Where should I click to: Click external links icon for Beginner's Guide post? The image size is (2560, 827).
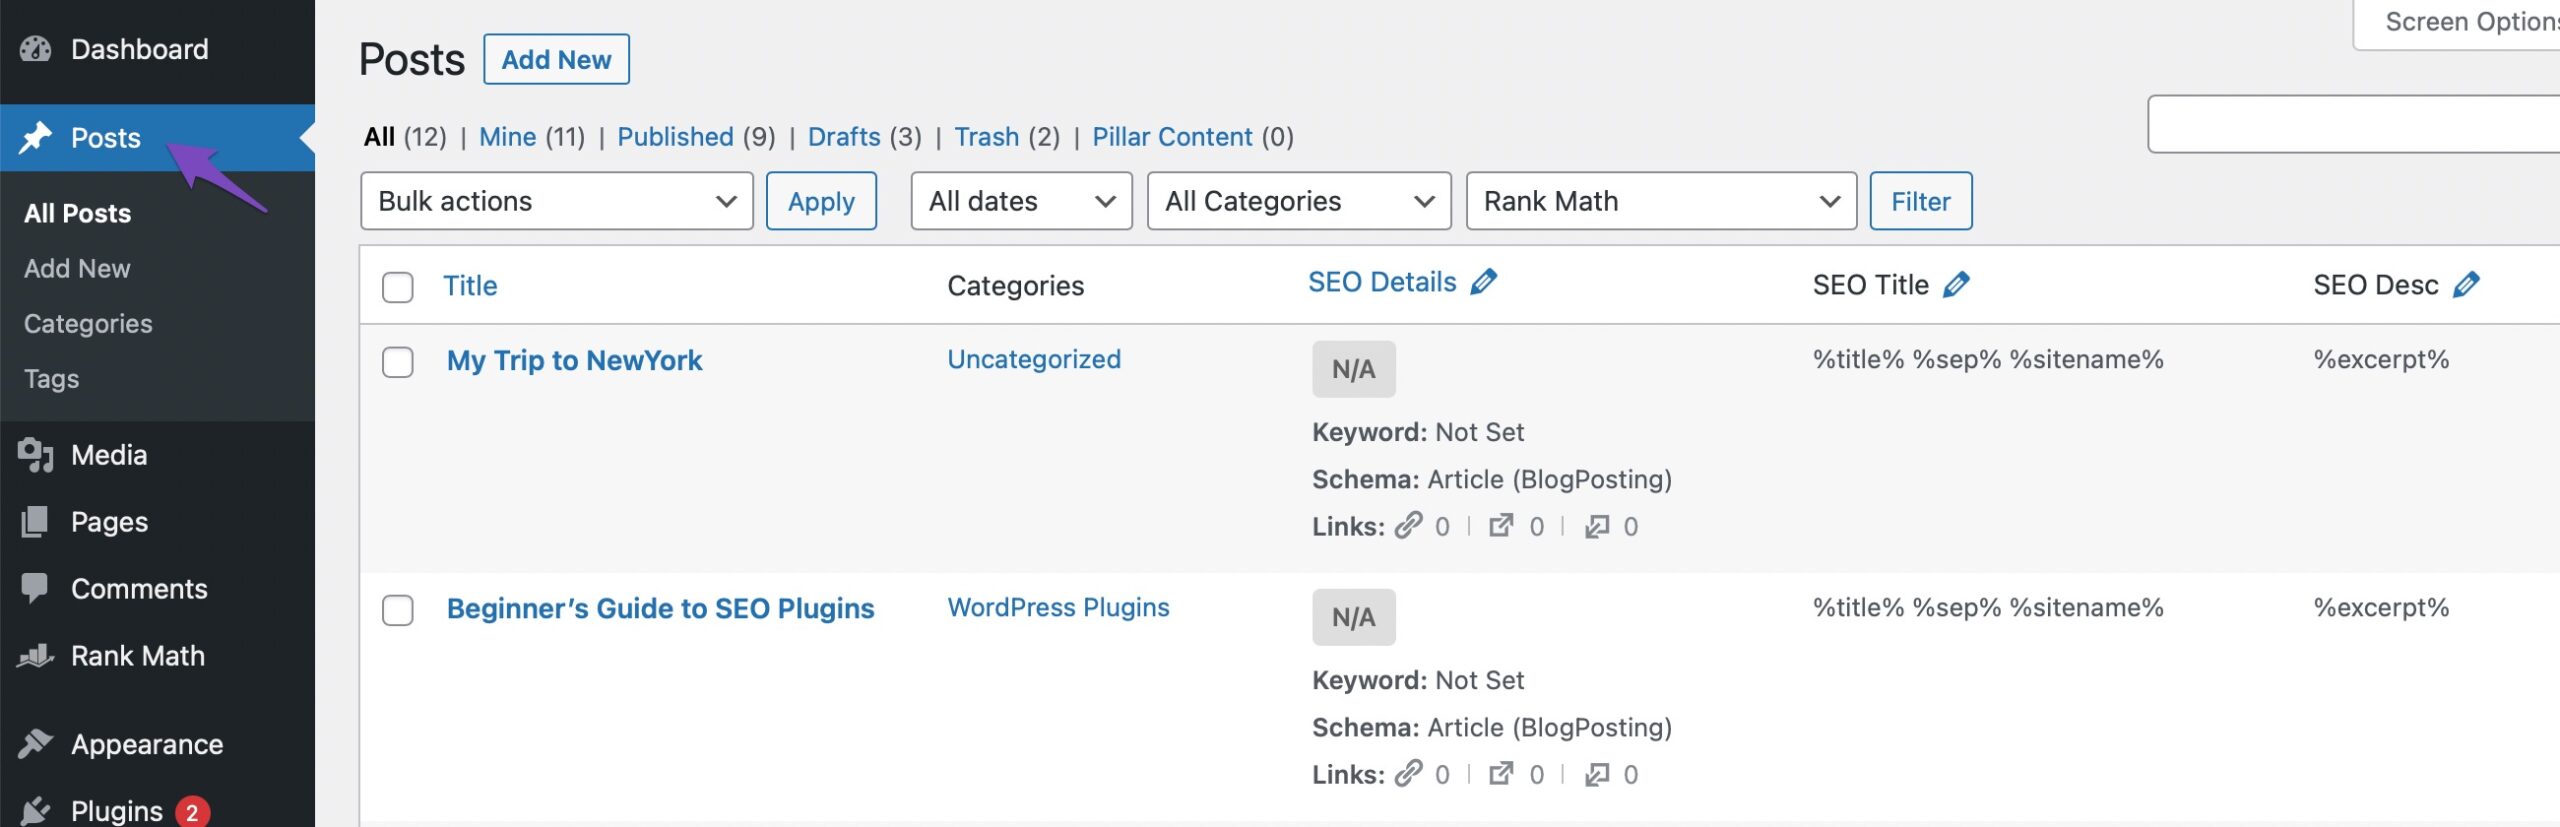click(1501, 774)
